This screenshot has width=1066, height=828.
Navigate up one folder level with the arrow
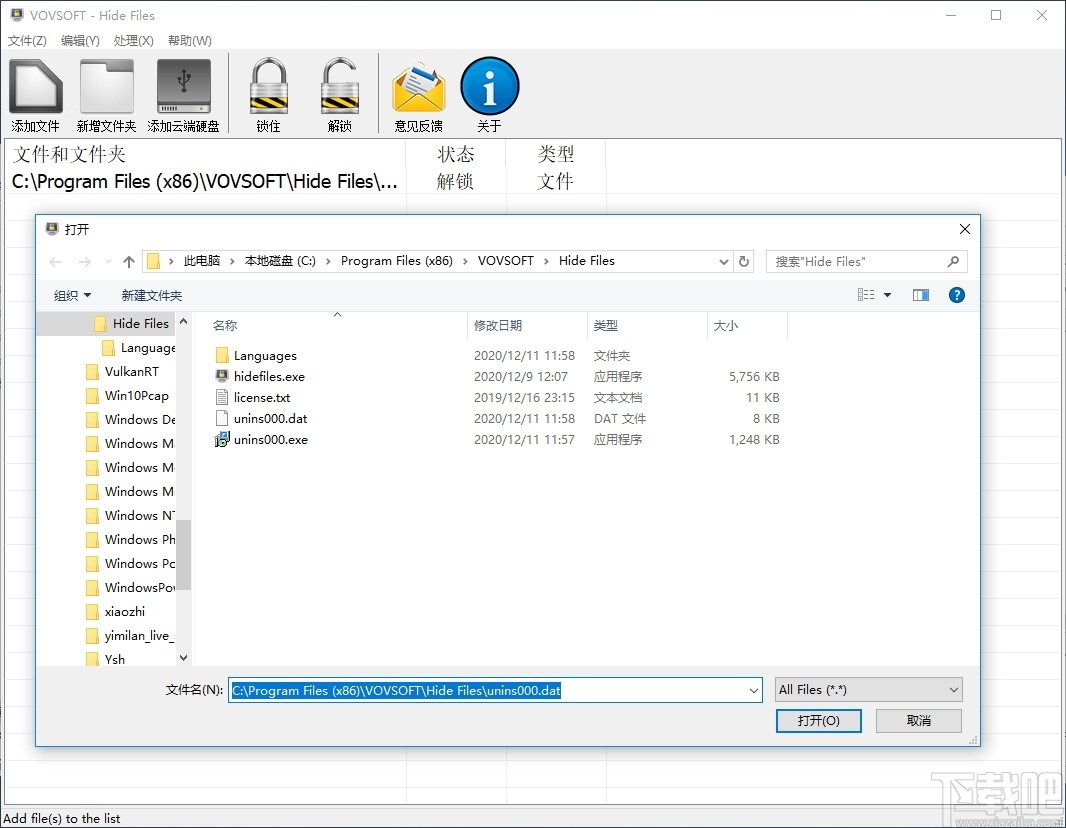point(128,260)
